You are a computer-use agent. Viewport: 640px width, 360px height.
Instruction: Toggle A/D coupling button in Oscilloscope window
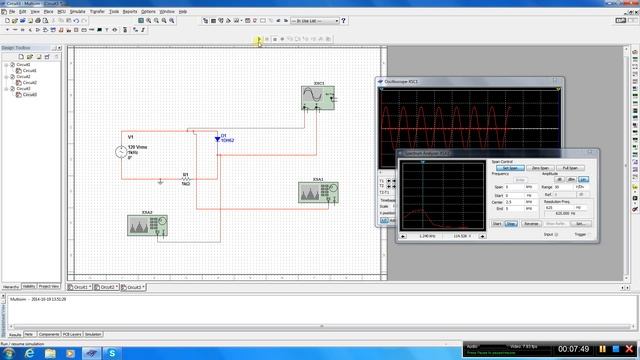[x=384, y=220]
